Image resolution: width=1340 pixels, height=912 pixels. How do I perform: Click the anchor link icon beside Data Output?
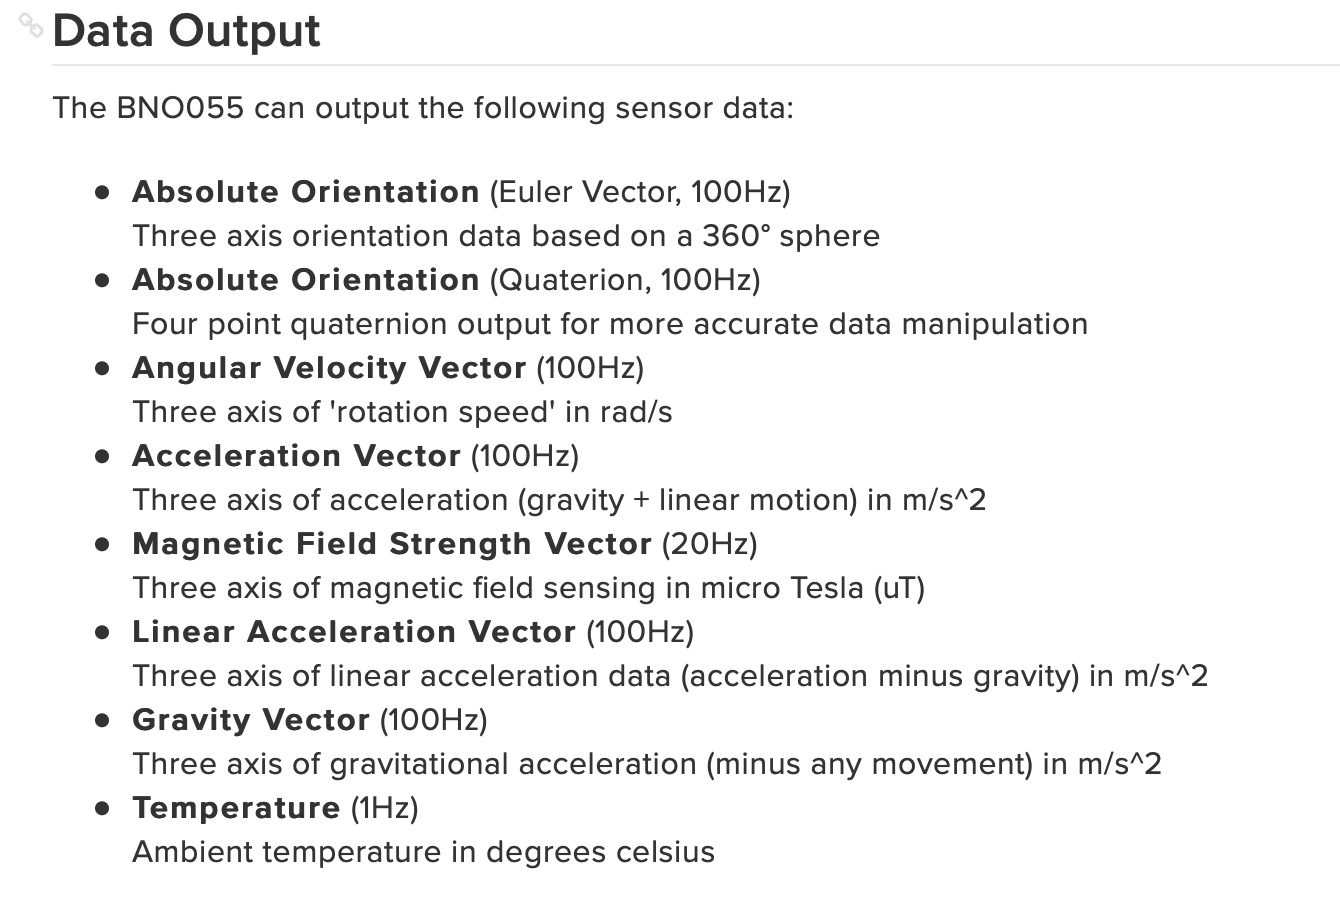(x=31, y=25)
